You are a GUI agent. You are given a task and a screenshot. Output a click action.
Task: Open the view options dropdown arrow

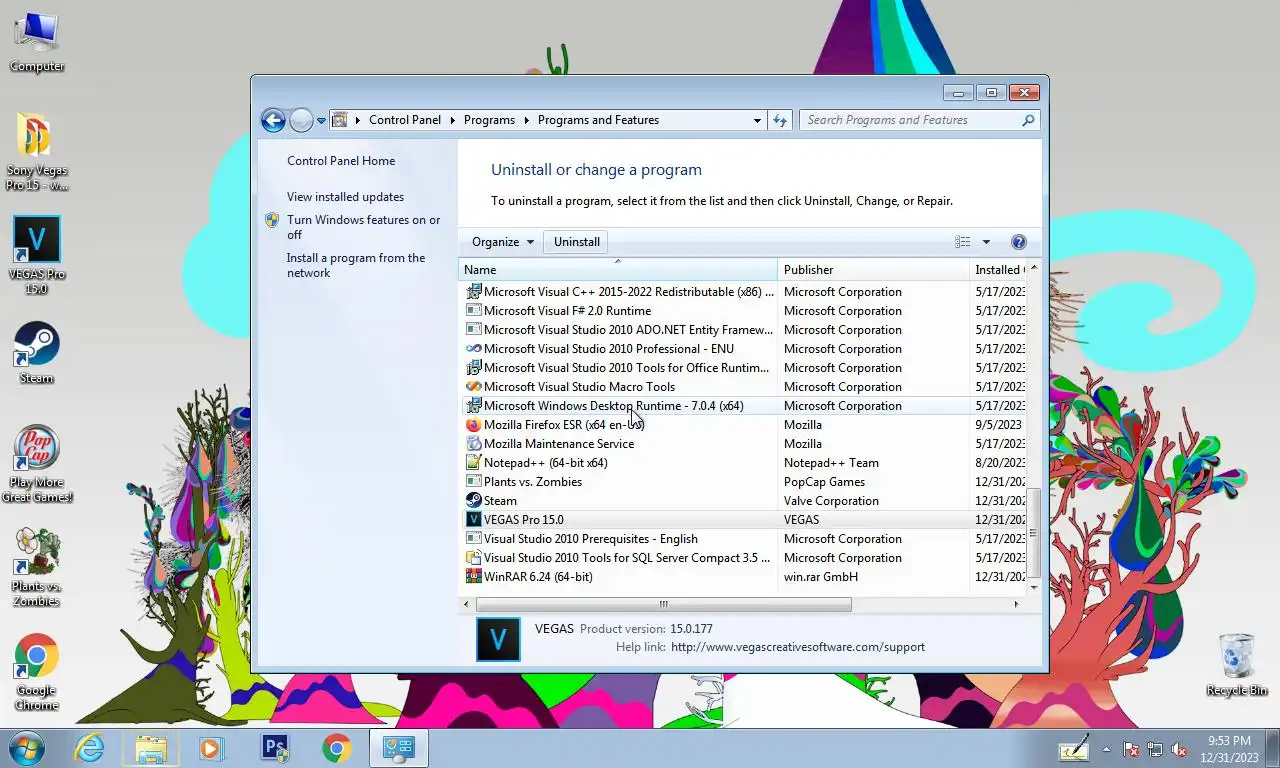(x=986, y=242)
